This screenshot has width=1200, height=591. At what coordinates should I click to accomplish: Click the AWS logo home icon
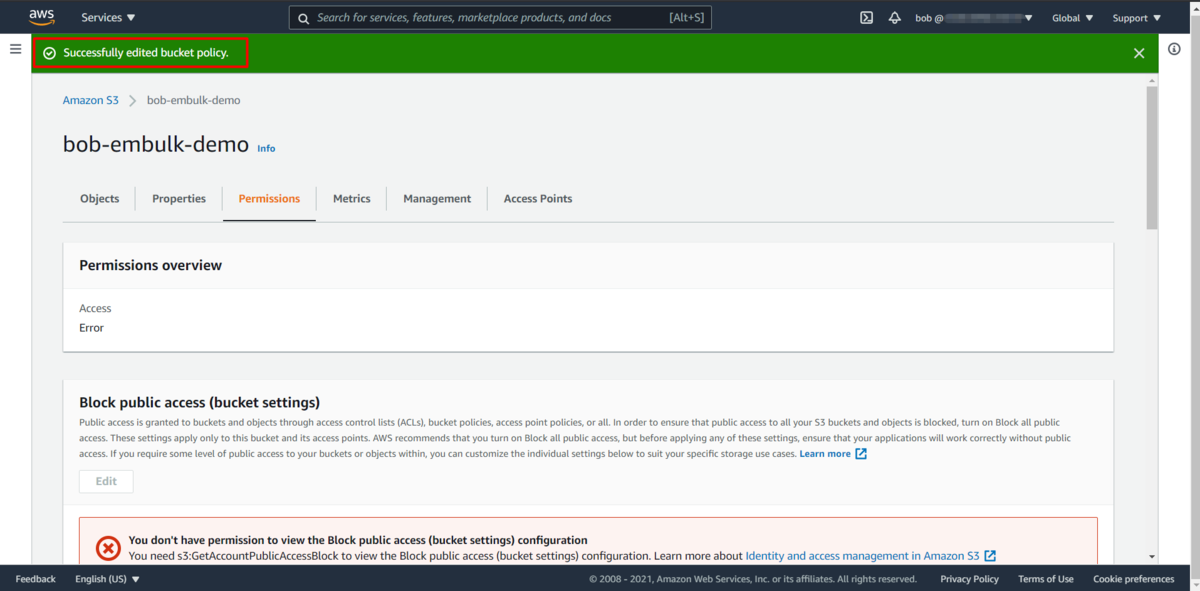click(x=41, y=17)
